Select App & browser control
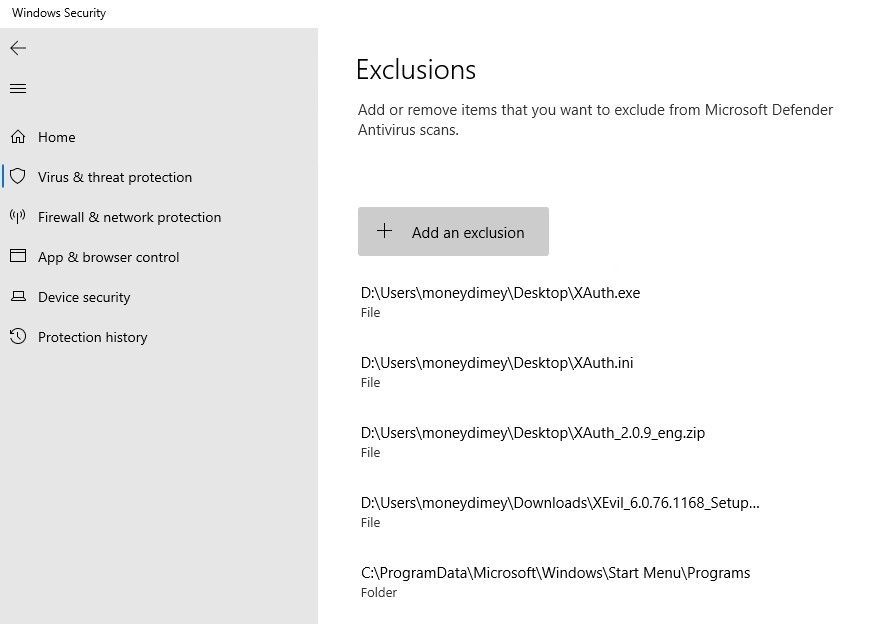876x624 pixels. pos(108,258)
